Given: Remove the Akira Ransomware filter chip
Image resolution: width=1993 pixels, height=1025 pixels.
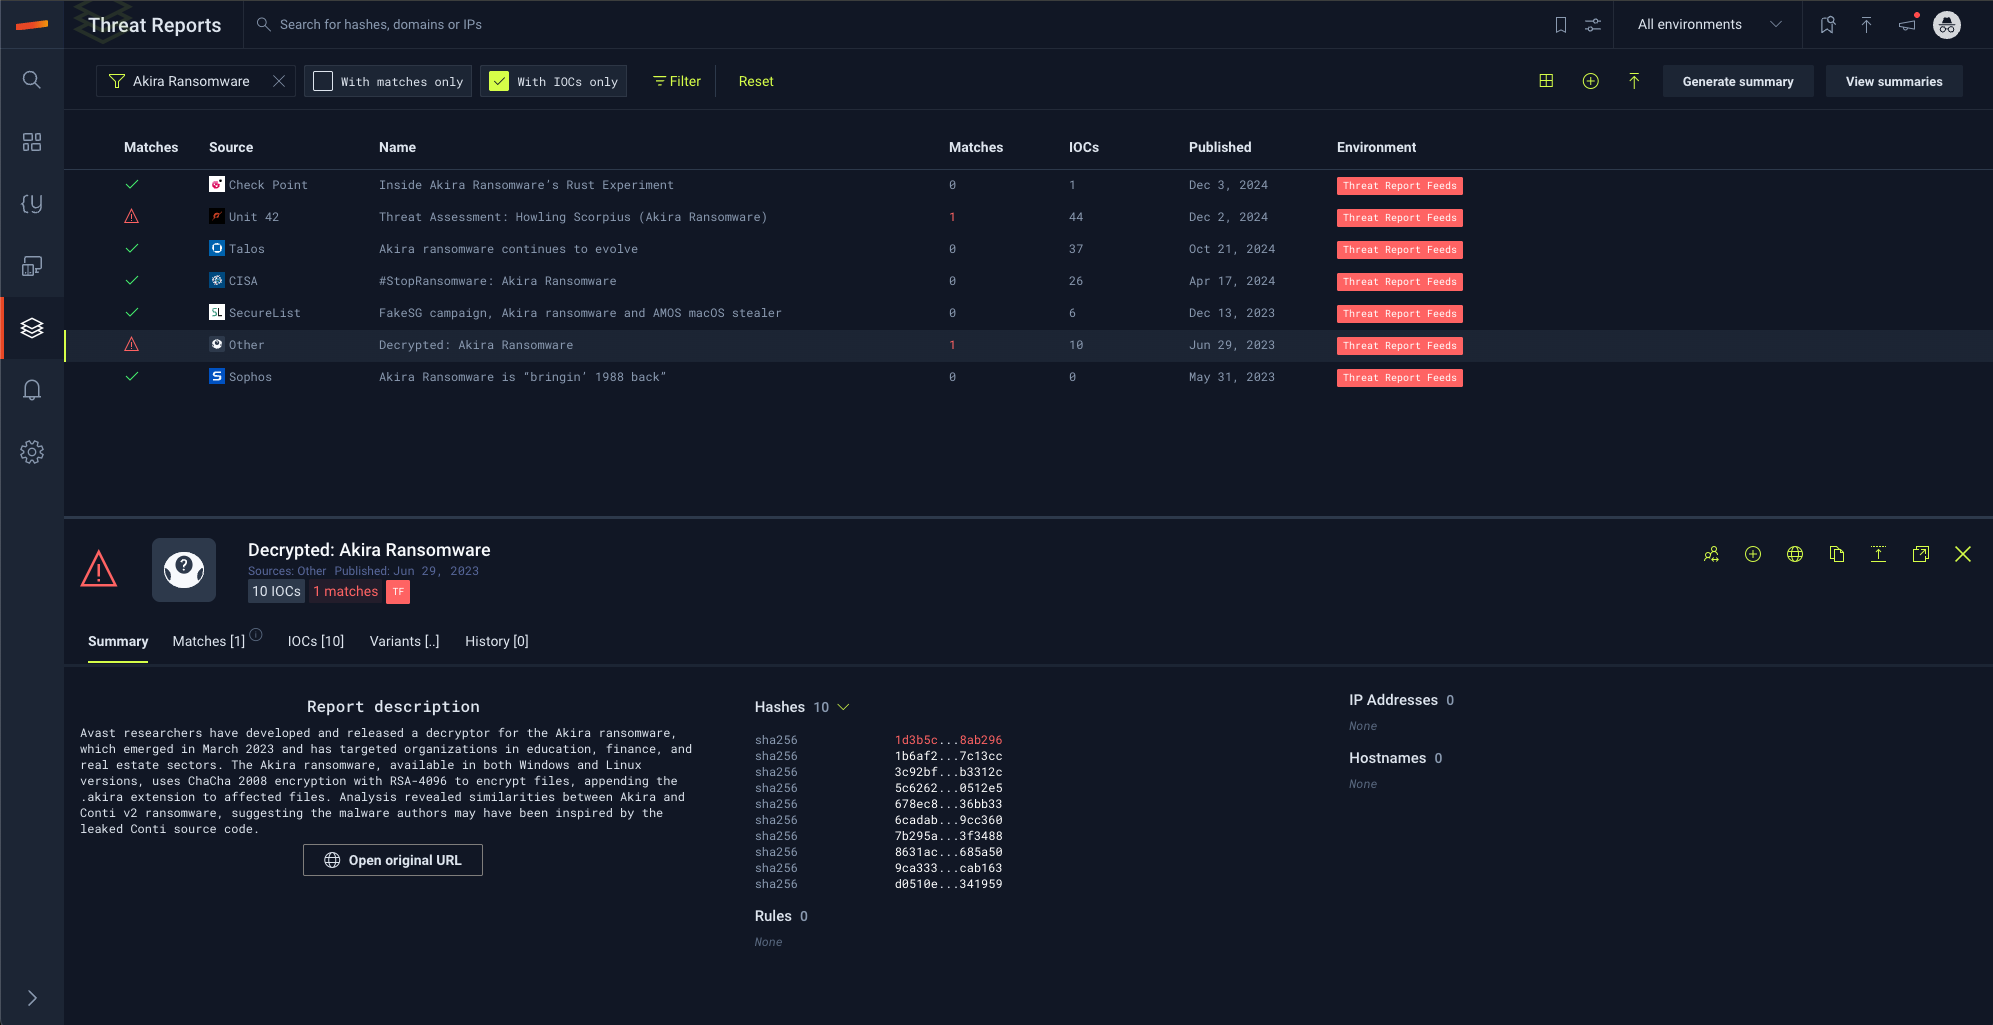Looking at the screenshot, I should (279, 81).
